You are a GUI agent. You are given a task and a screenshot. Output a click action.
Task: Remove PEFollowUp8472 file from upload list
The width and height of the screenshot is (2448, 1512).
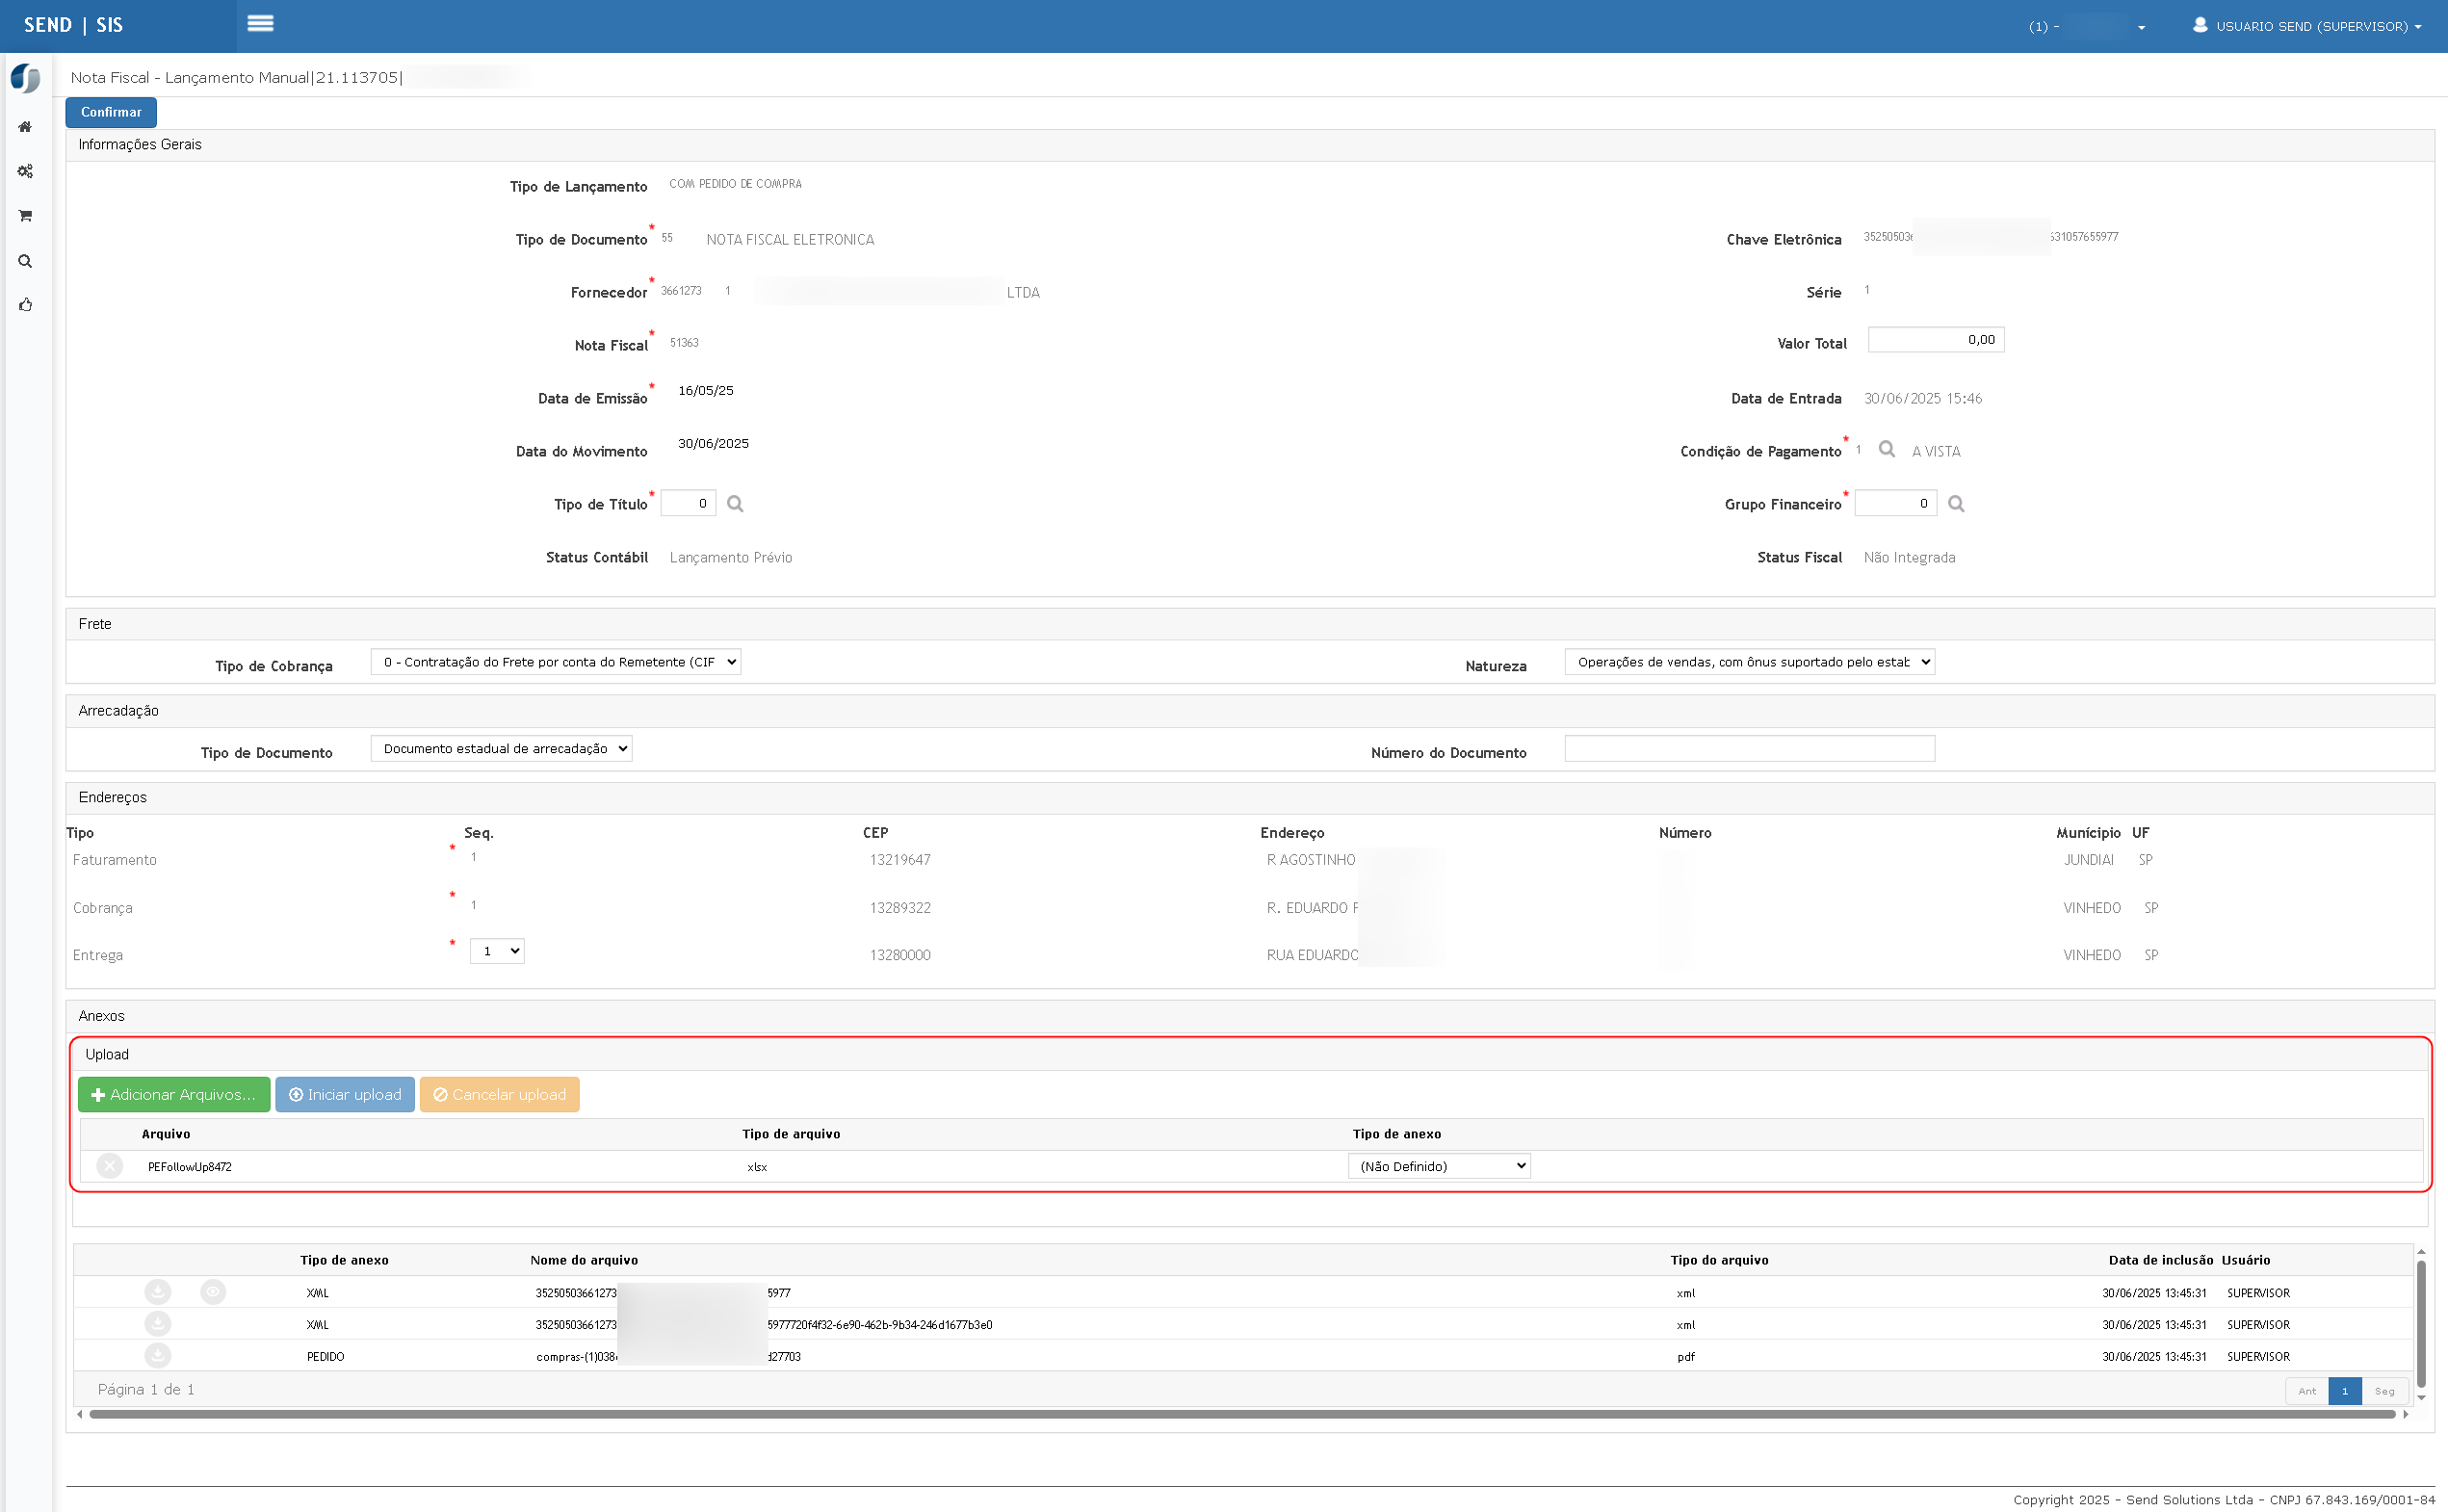(110, 1166)
